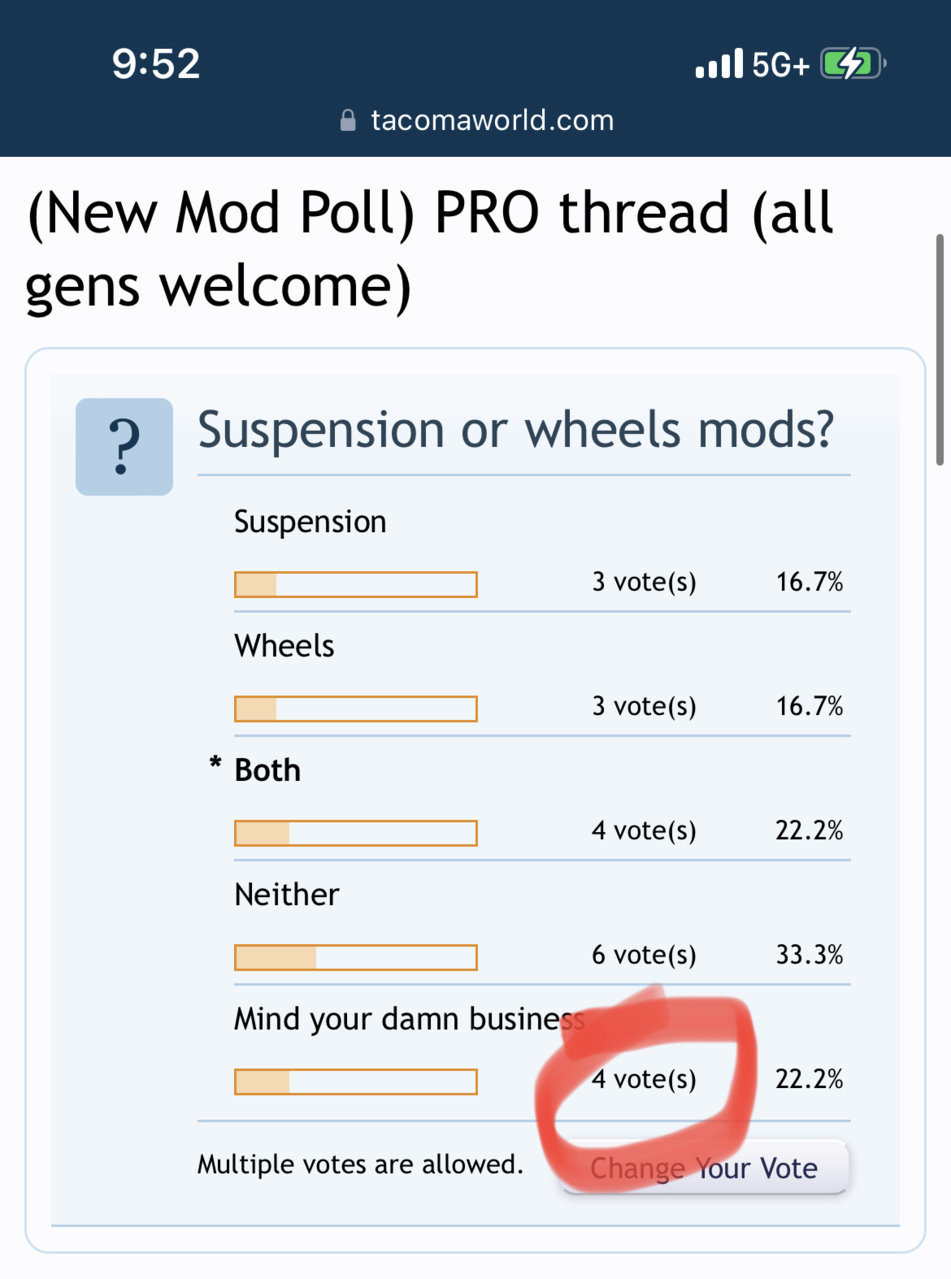Tap the 5G+ network indicator
This screenshot has height=1279, width=951.
click(780, 65)
